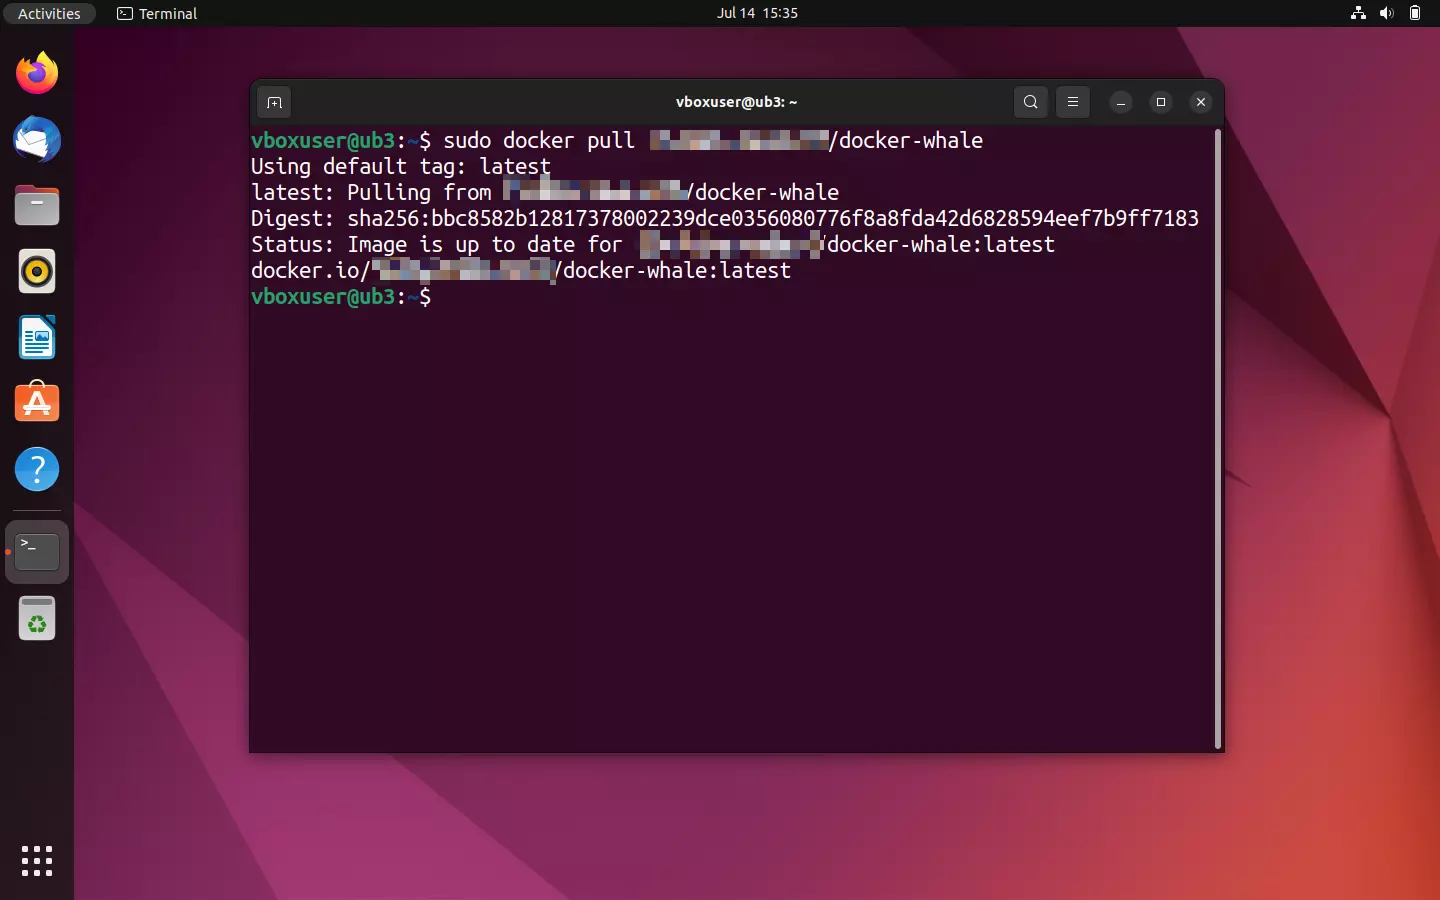Click the sudo docker pull command line
Screen dimensions: 1440x900
616,141
